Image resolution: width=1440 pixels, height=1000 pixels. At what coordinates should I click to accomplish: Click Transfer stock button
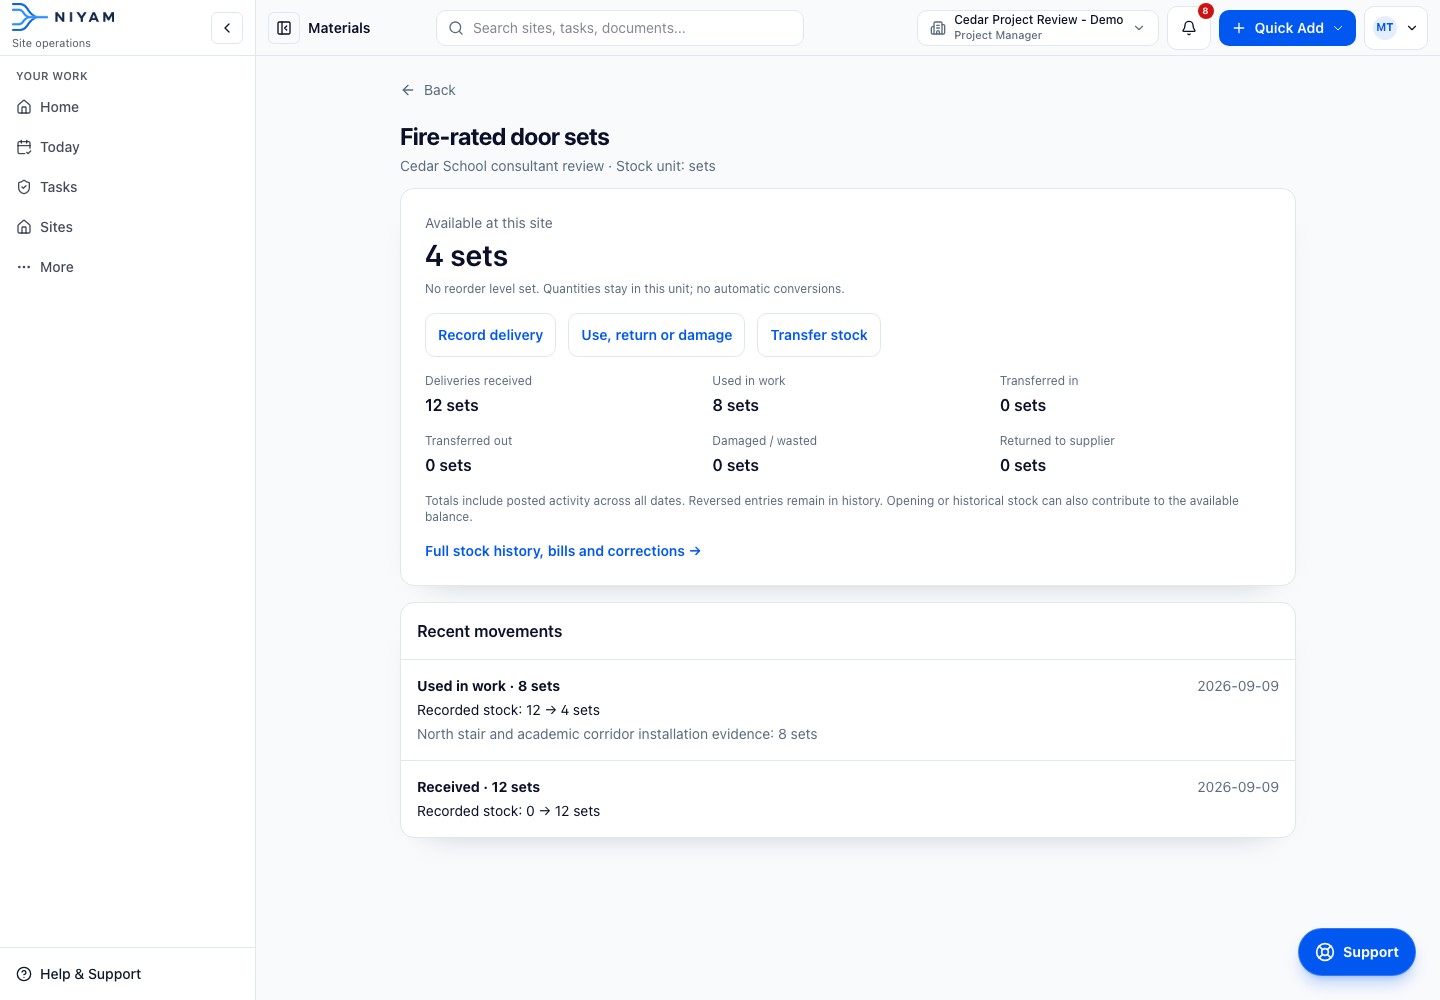[x=819, y=335]
